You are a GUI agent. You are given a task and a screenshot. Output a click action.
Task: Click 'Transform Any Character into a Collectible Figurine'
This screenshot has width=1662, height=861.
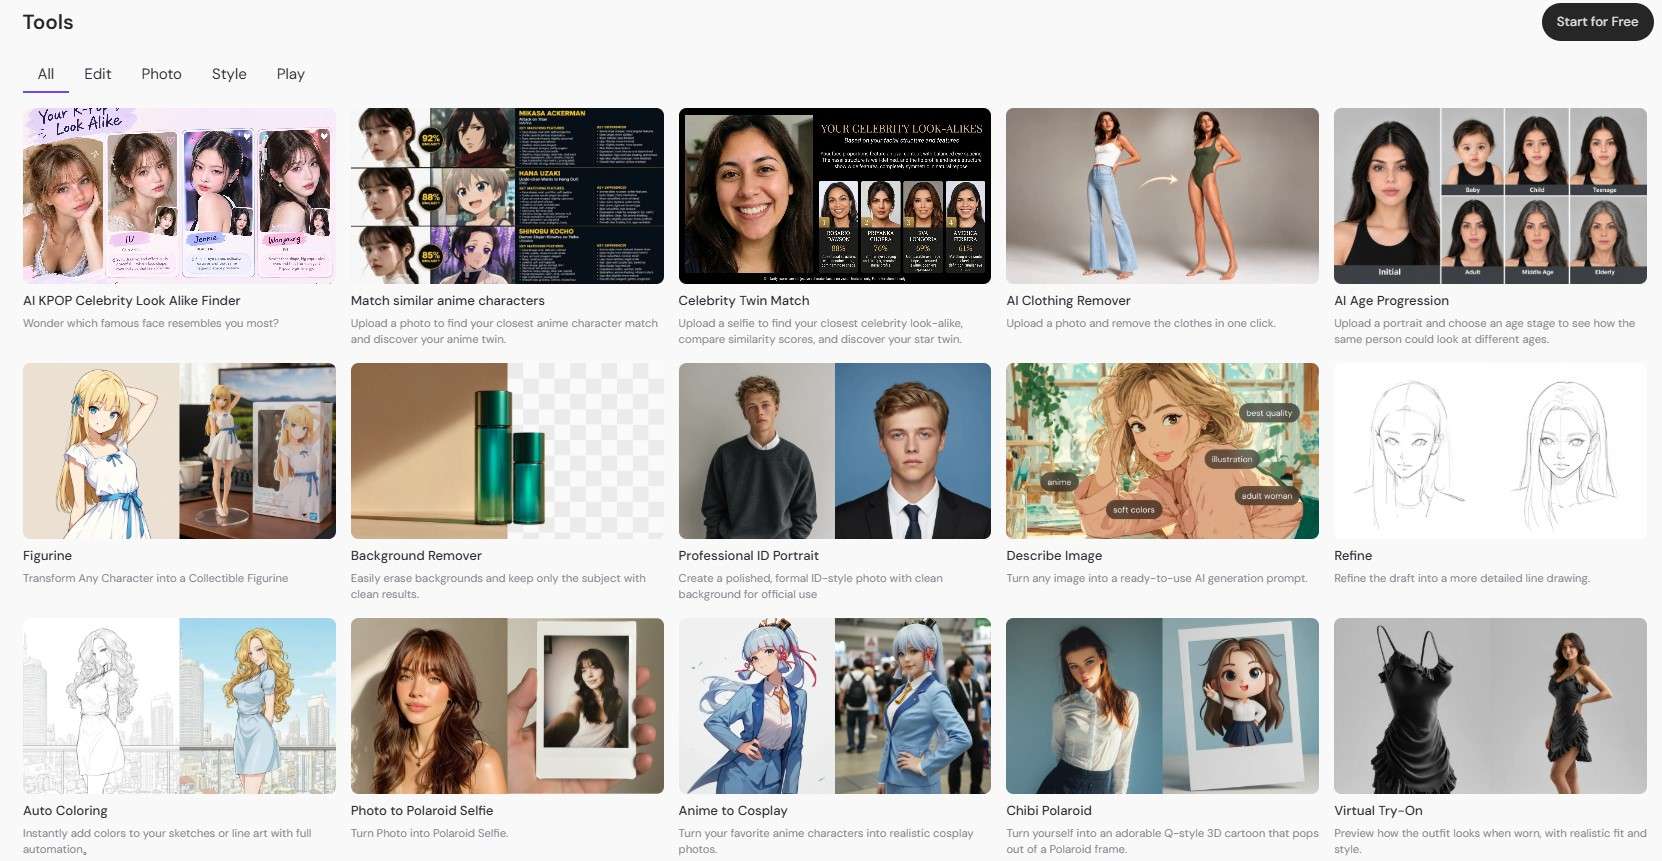pos(156,579)
